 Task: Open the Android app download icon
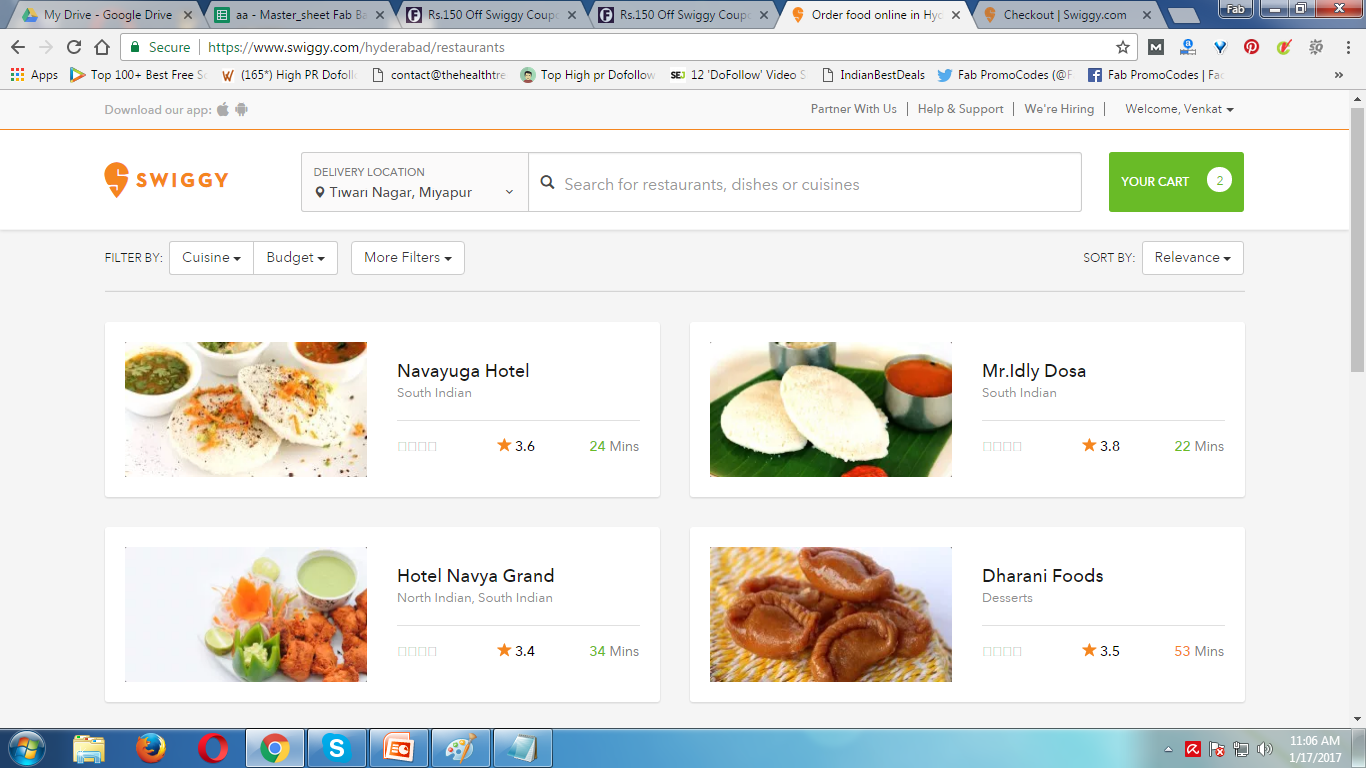coord(241,109)
